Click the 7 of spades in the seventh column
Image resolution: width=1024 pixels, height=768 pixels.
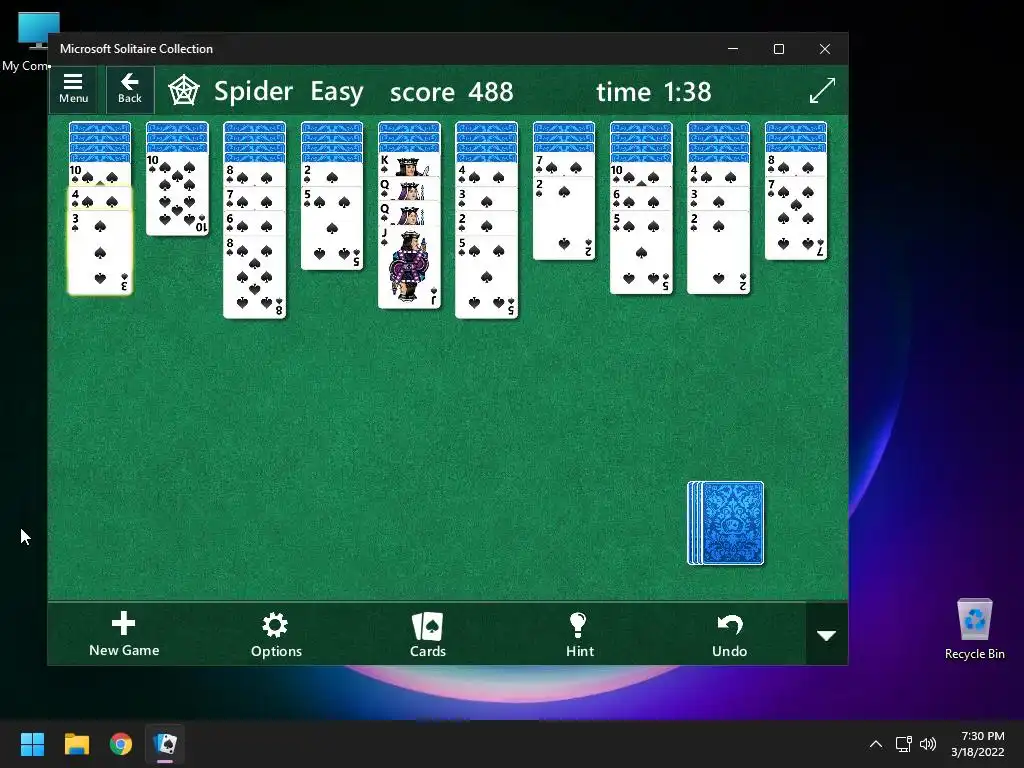pyautogui.click(x=564, y=165)
